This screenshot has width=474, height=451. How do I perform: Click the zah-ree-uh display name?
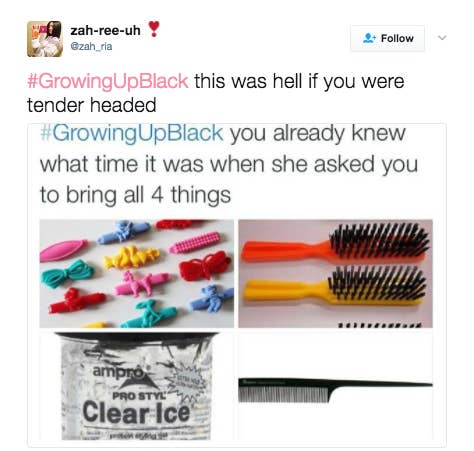(105, 31)
